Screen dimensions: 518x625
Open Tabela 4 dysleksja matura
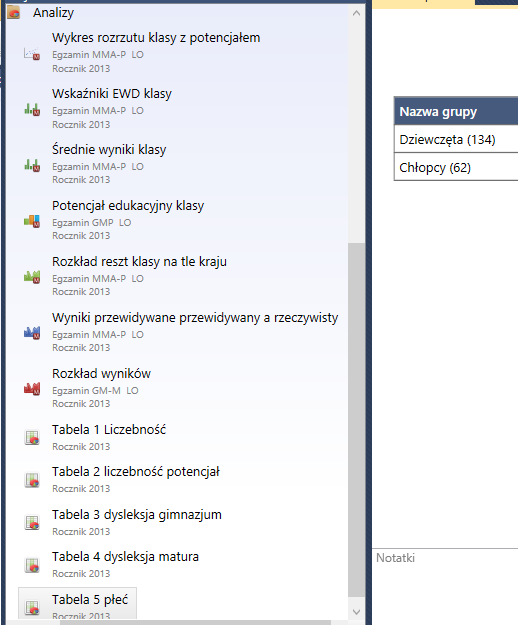point(125,556)
